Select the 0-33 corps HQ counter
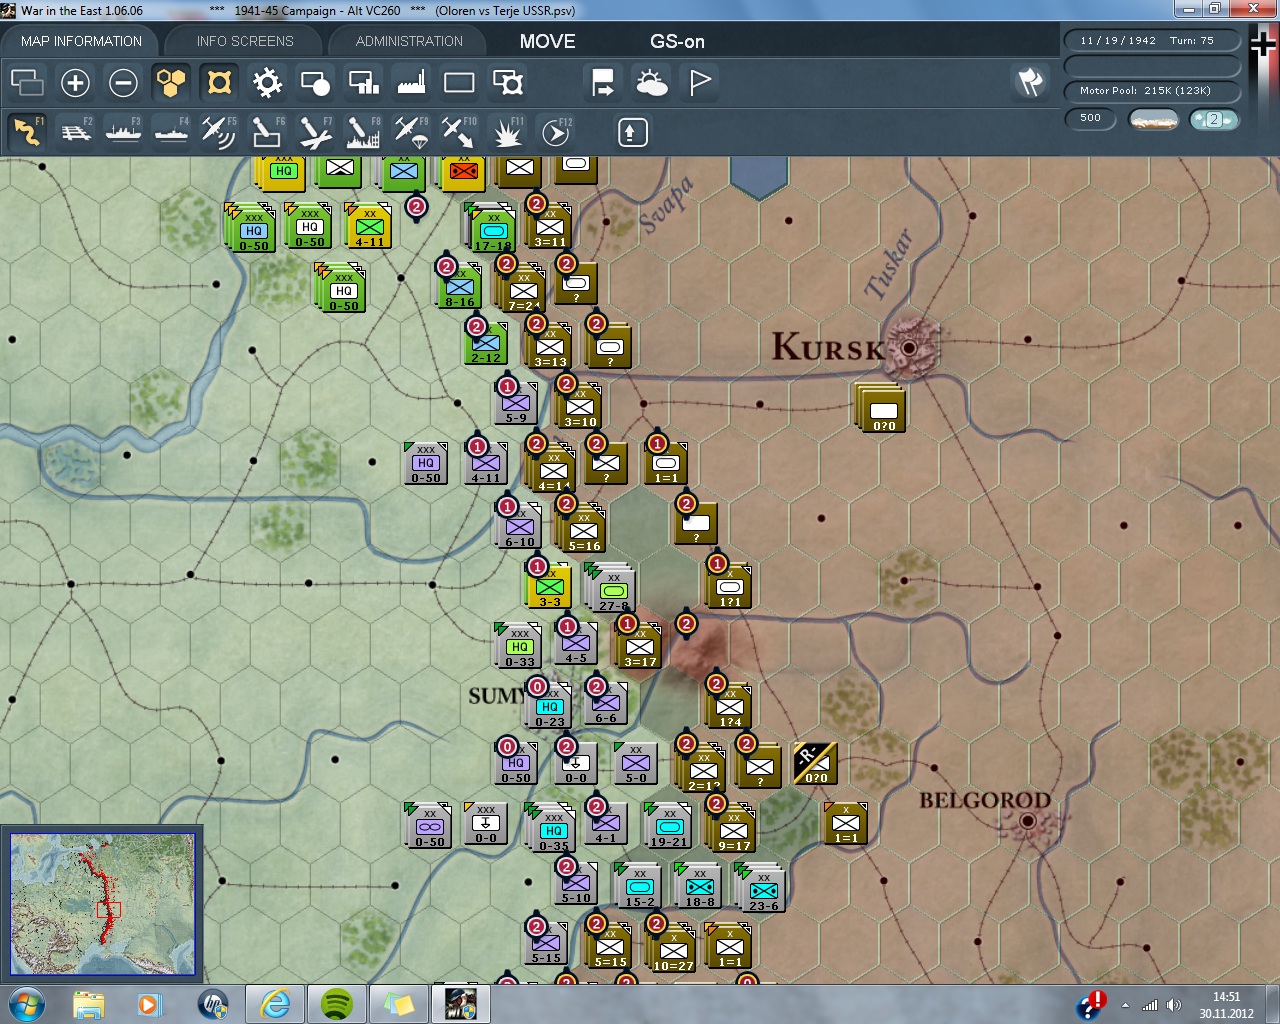This screenshot has height=1024, width=1280. pyautogui.click(x=519, y=646)
